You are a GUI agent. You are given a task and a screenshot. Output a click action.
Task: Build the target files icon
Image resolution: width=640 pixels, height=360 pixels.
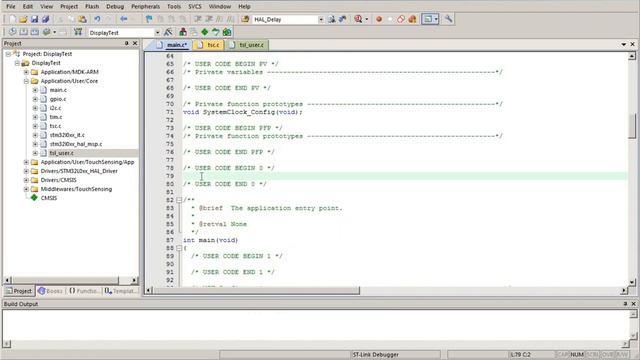point(24,32)
